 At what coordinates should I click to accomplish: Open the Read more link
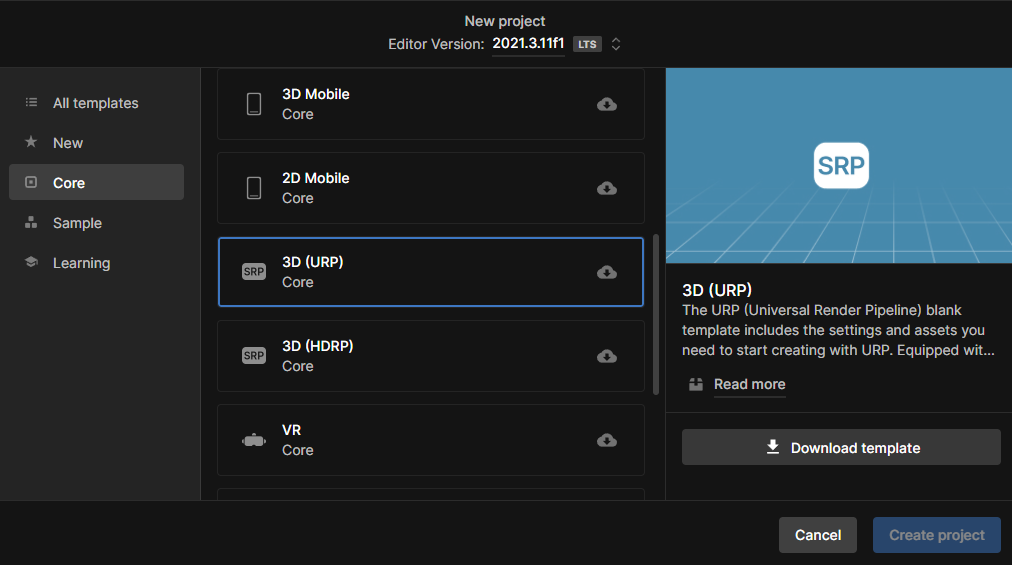pyautogui.click(x=749, y=384)
